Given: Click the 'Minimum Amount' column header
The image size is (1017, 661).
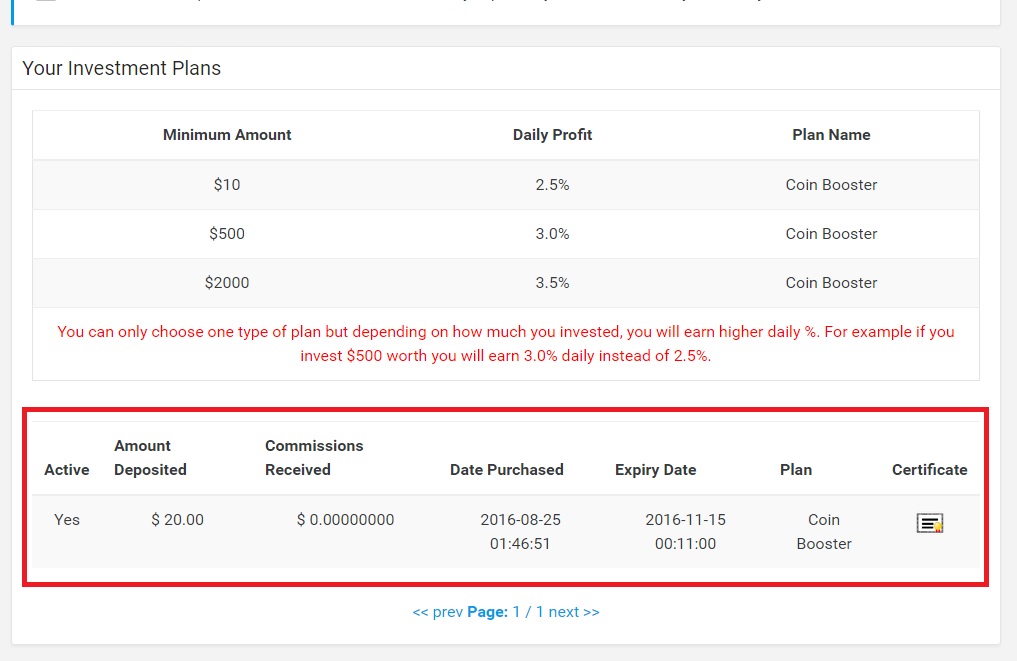Looking at the screenshot, I should (227, 135).
